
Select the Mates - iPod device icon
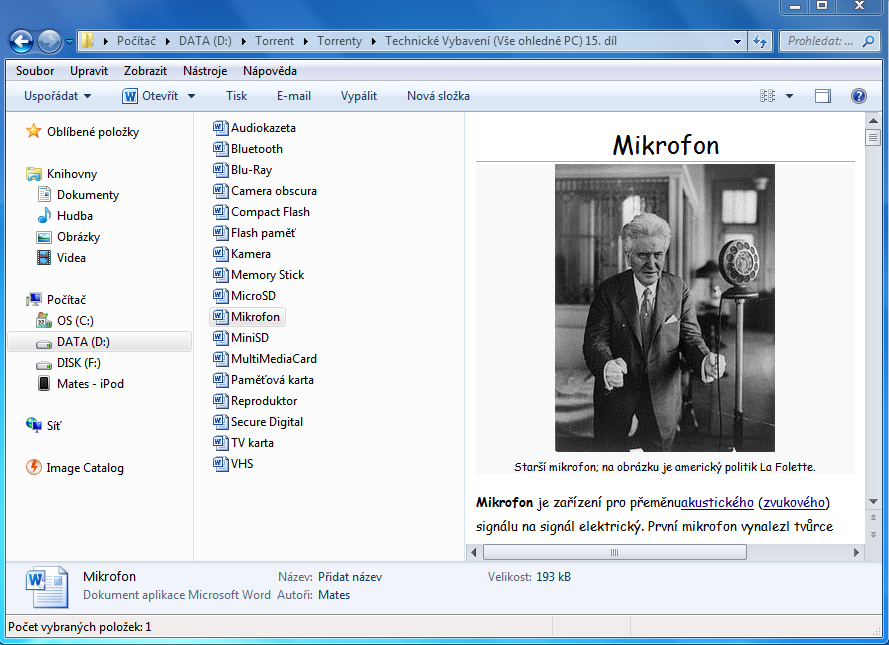pos(44,384)
